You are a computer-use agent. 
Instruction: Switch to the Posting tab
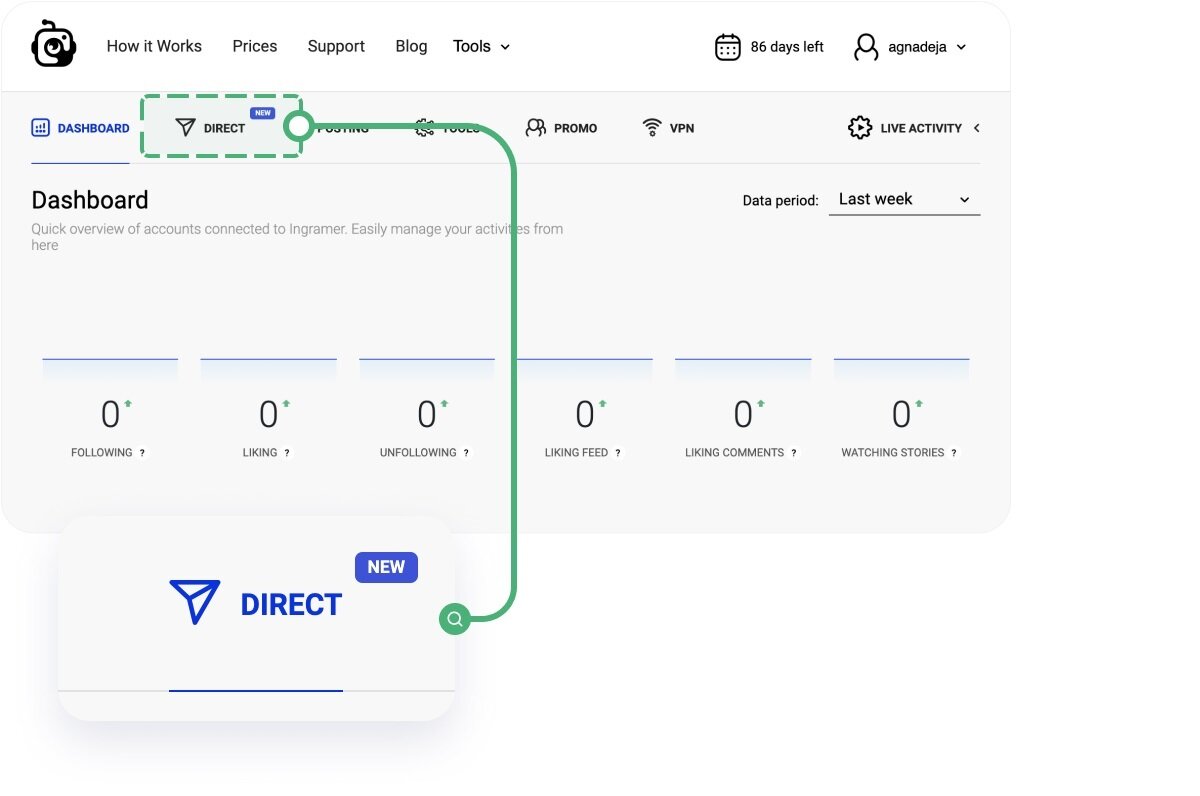coord(343,127)
